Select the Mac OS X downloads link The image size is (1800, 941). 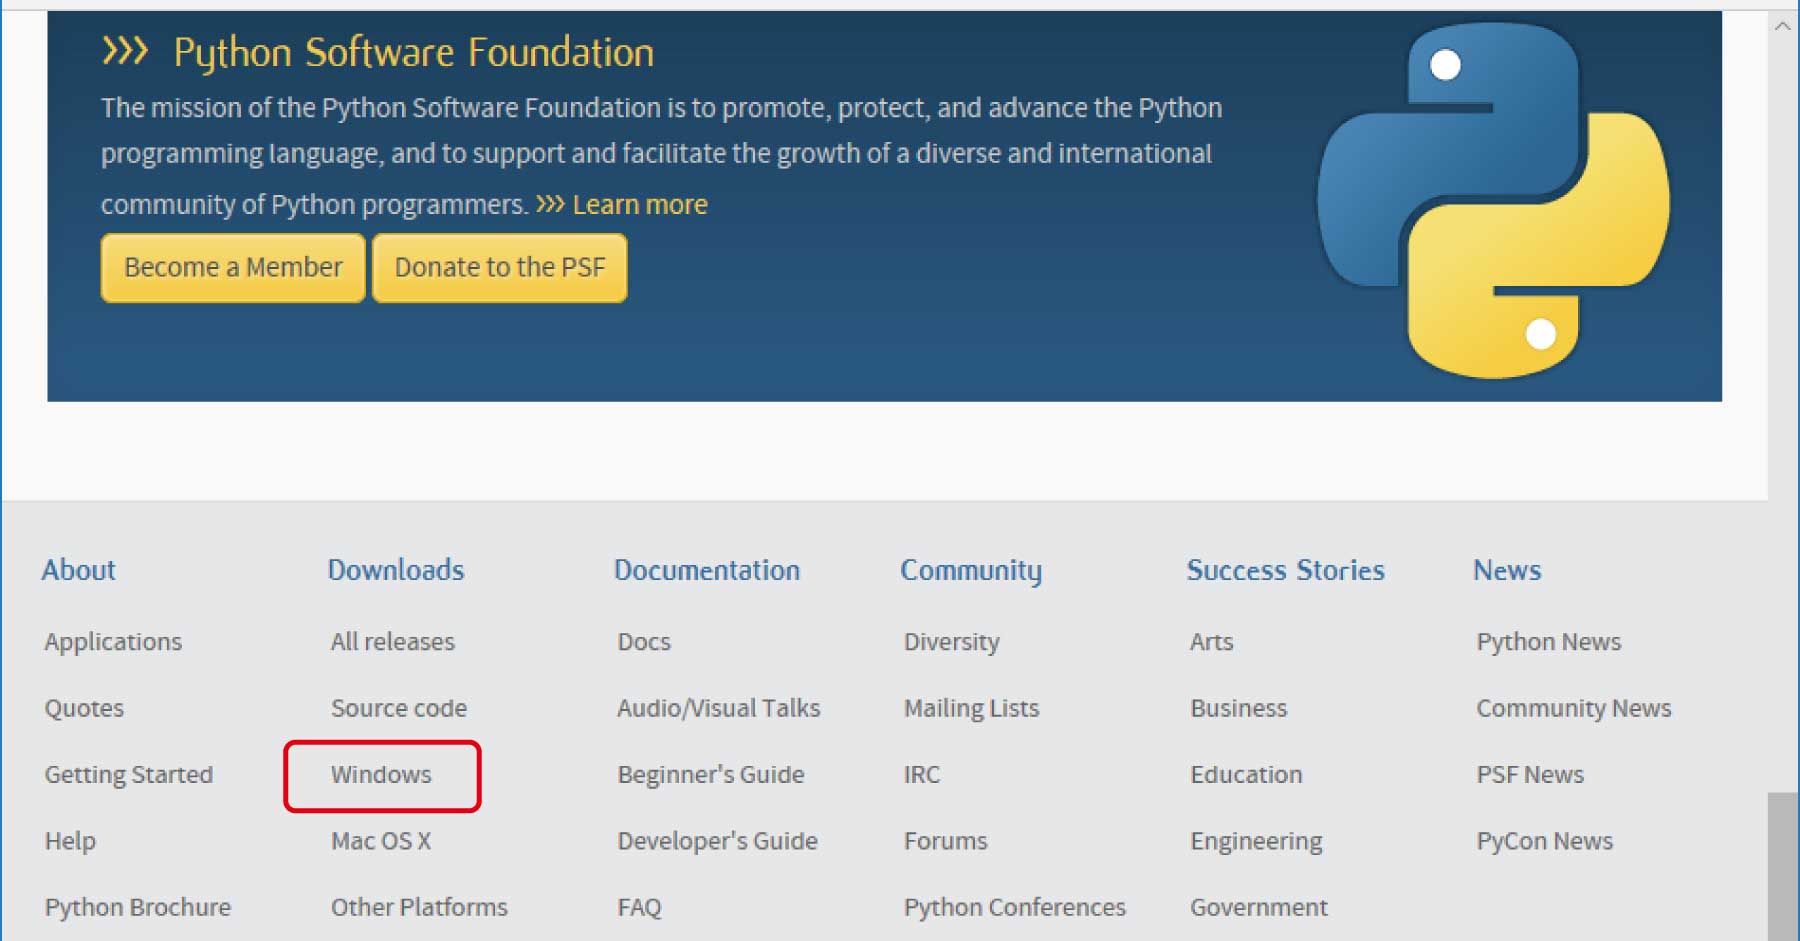381,841
